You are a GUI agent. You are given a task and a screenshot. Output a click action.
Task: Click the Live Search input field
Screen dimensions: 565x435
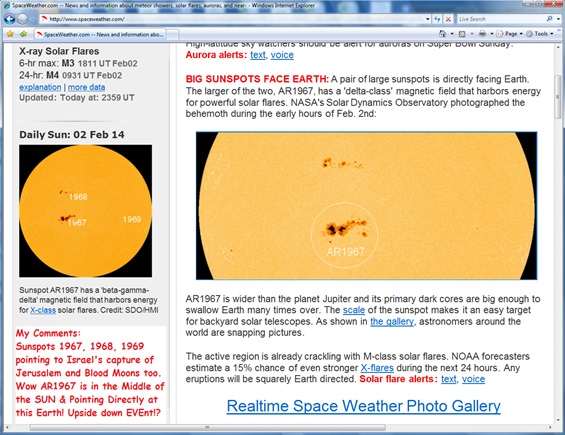[x=500, y=19]
